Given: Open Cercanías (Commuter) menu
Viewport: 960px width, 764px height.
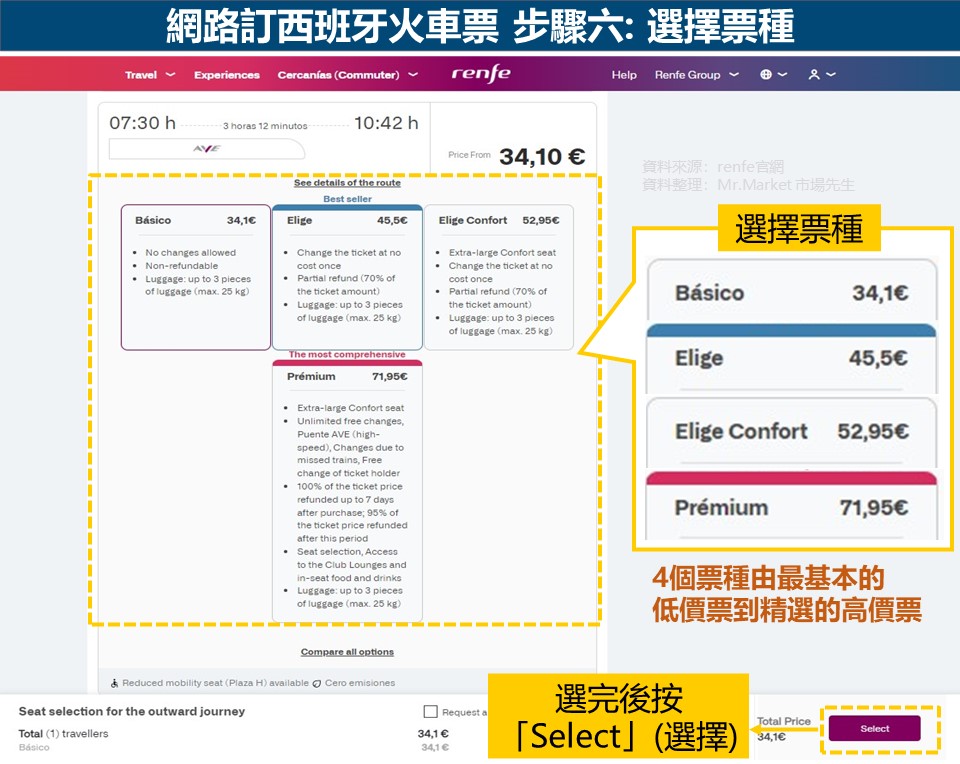Looking at the screenshot, I should (338, 75).
